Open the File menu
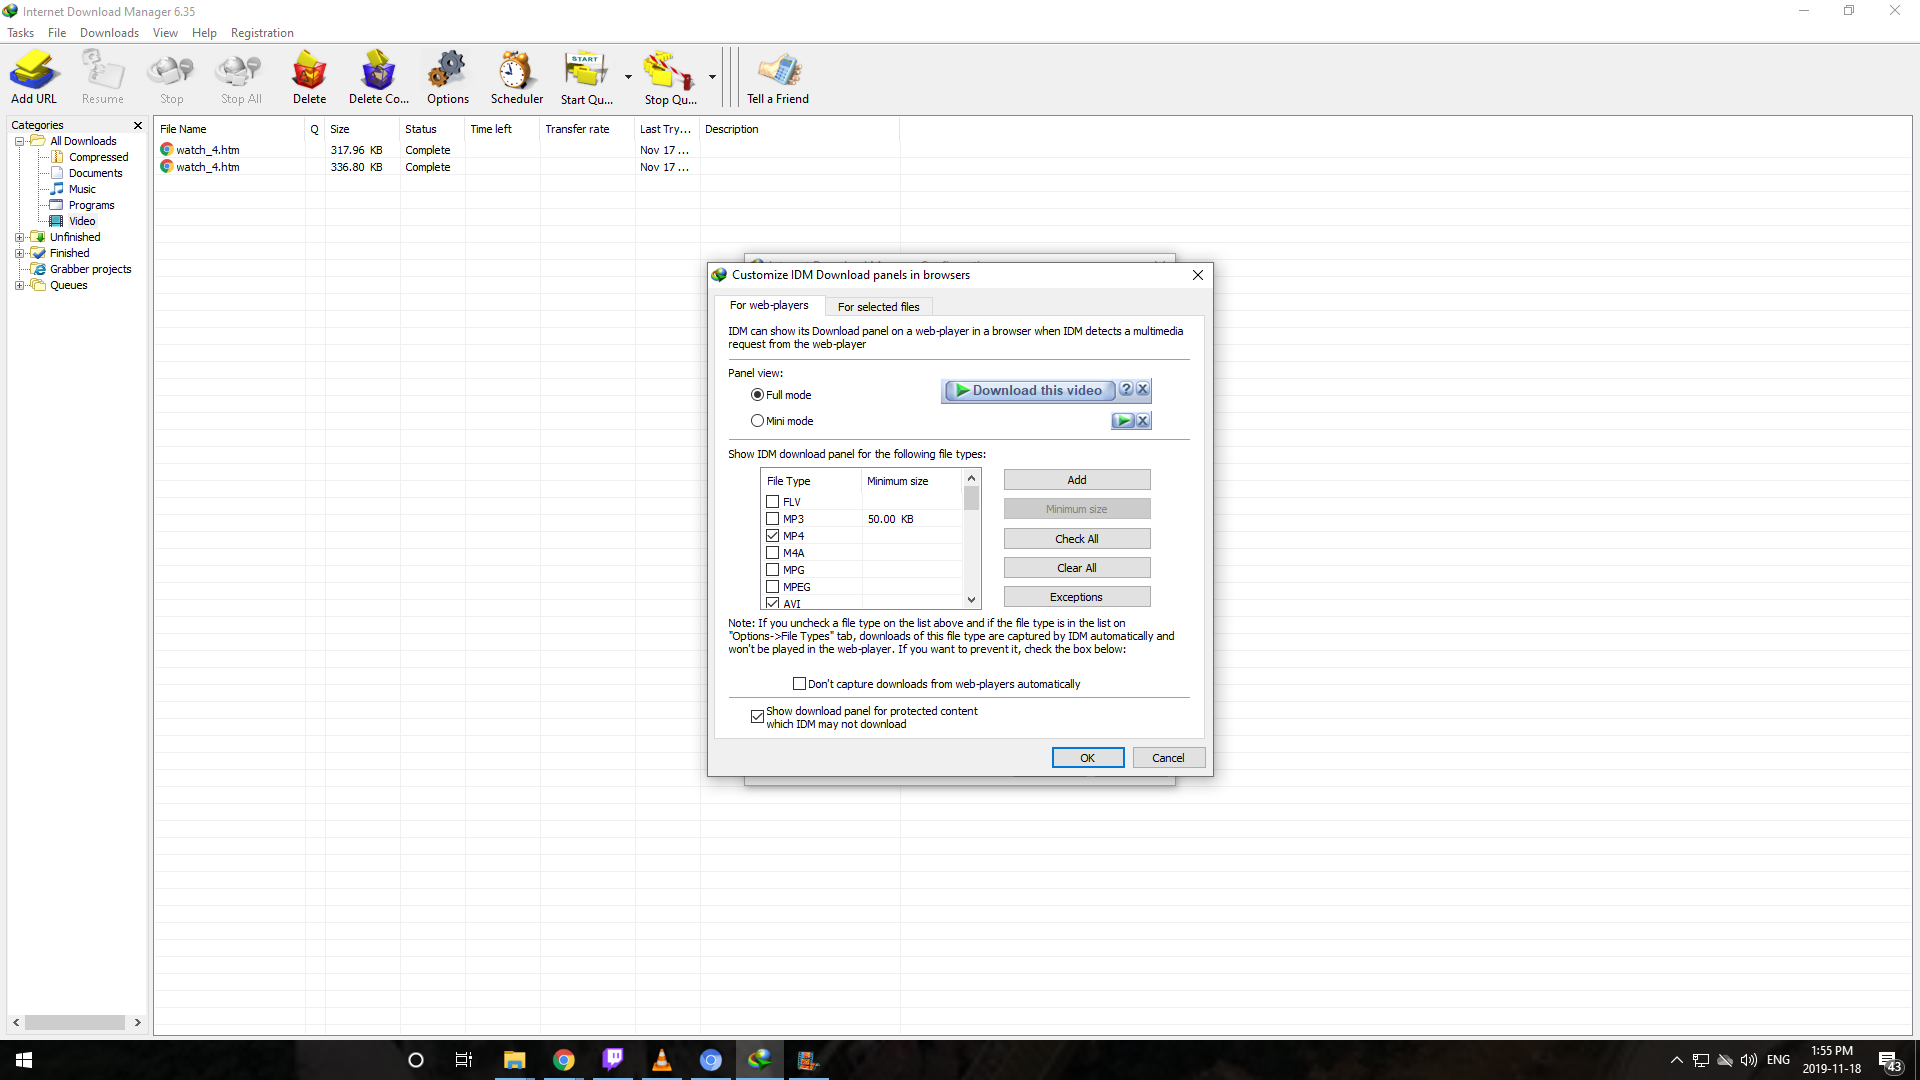Image resolution: width=1920 pixels, height=1080 pixels. point(57,33)
